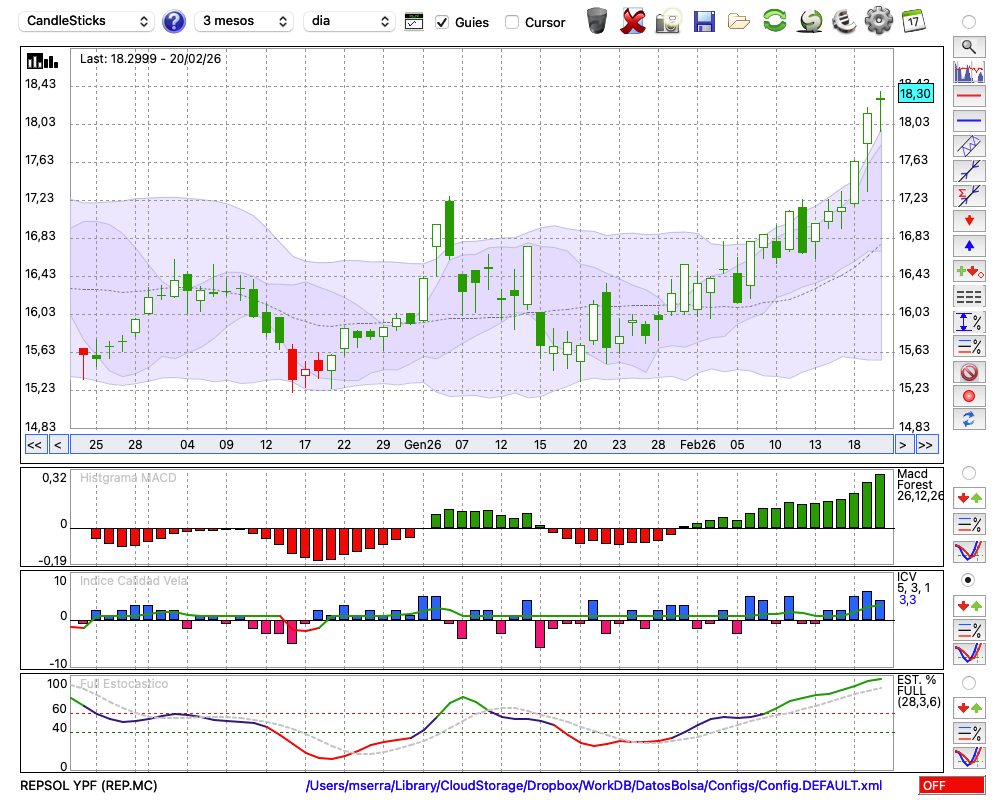
Task: Click the red OFF button
Action: click(x=951, y=786)
